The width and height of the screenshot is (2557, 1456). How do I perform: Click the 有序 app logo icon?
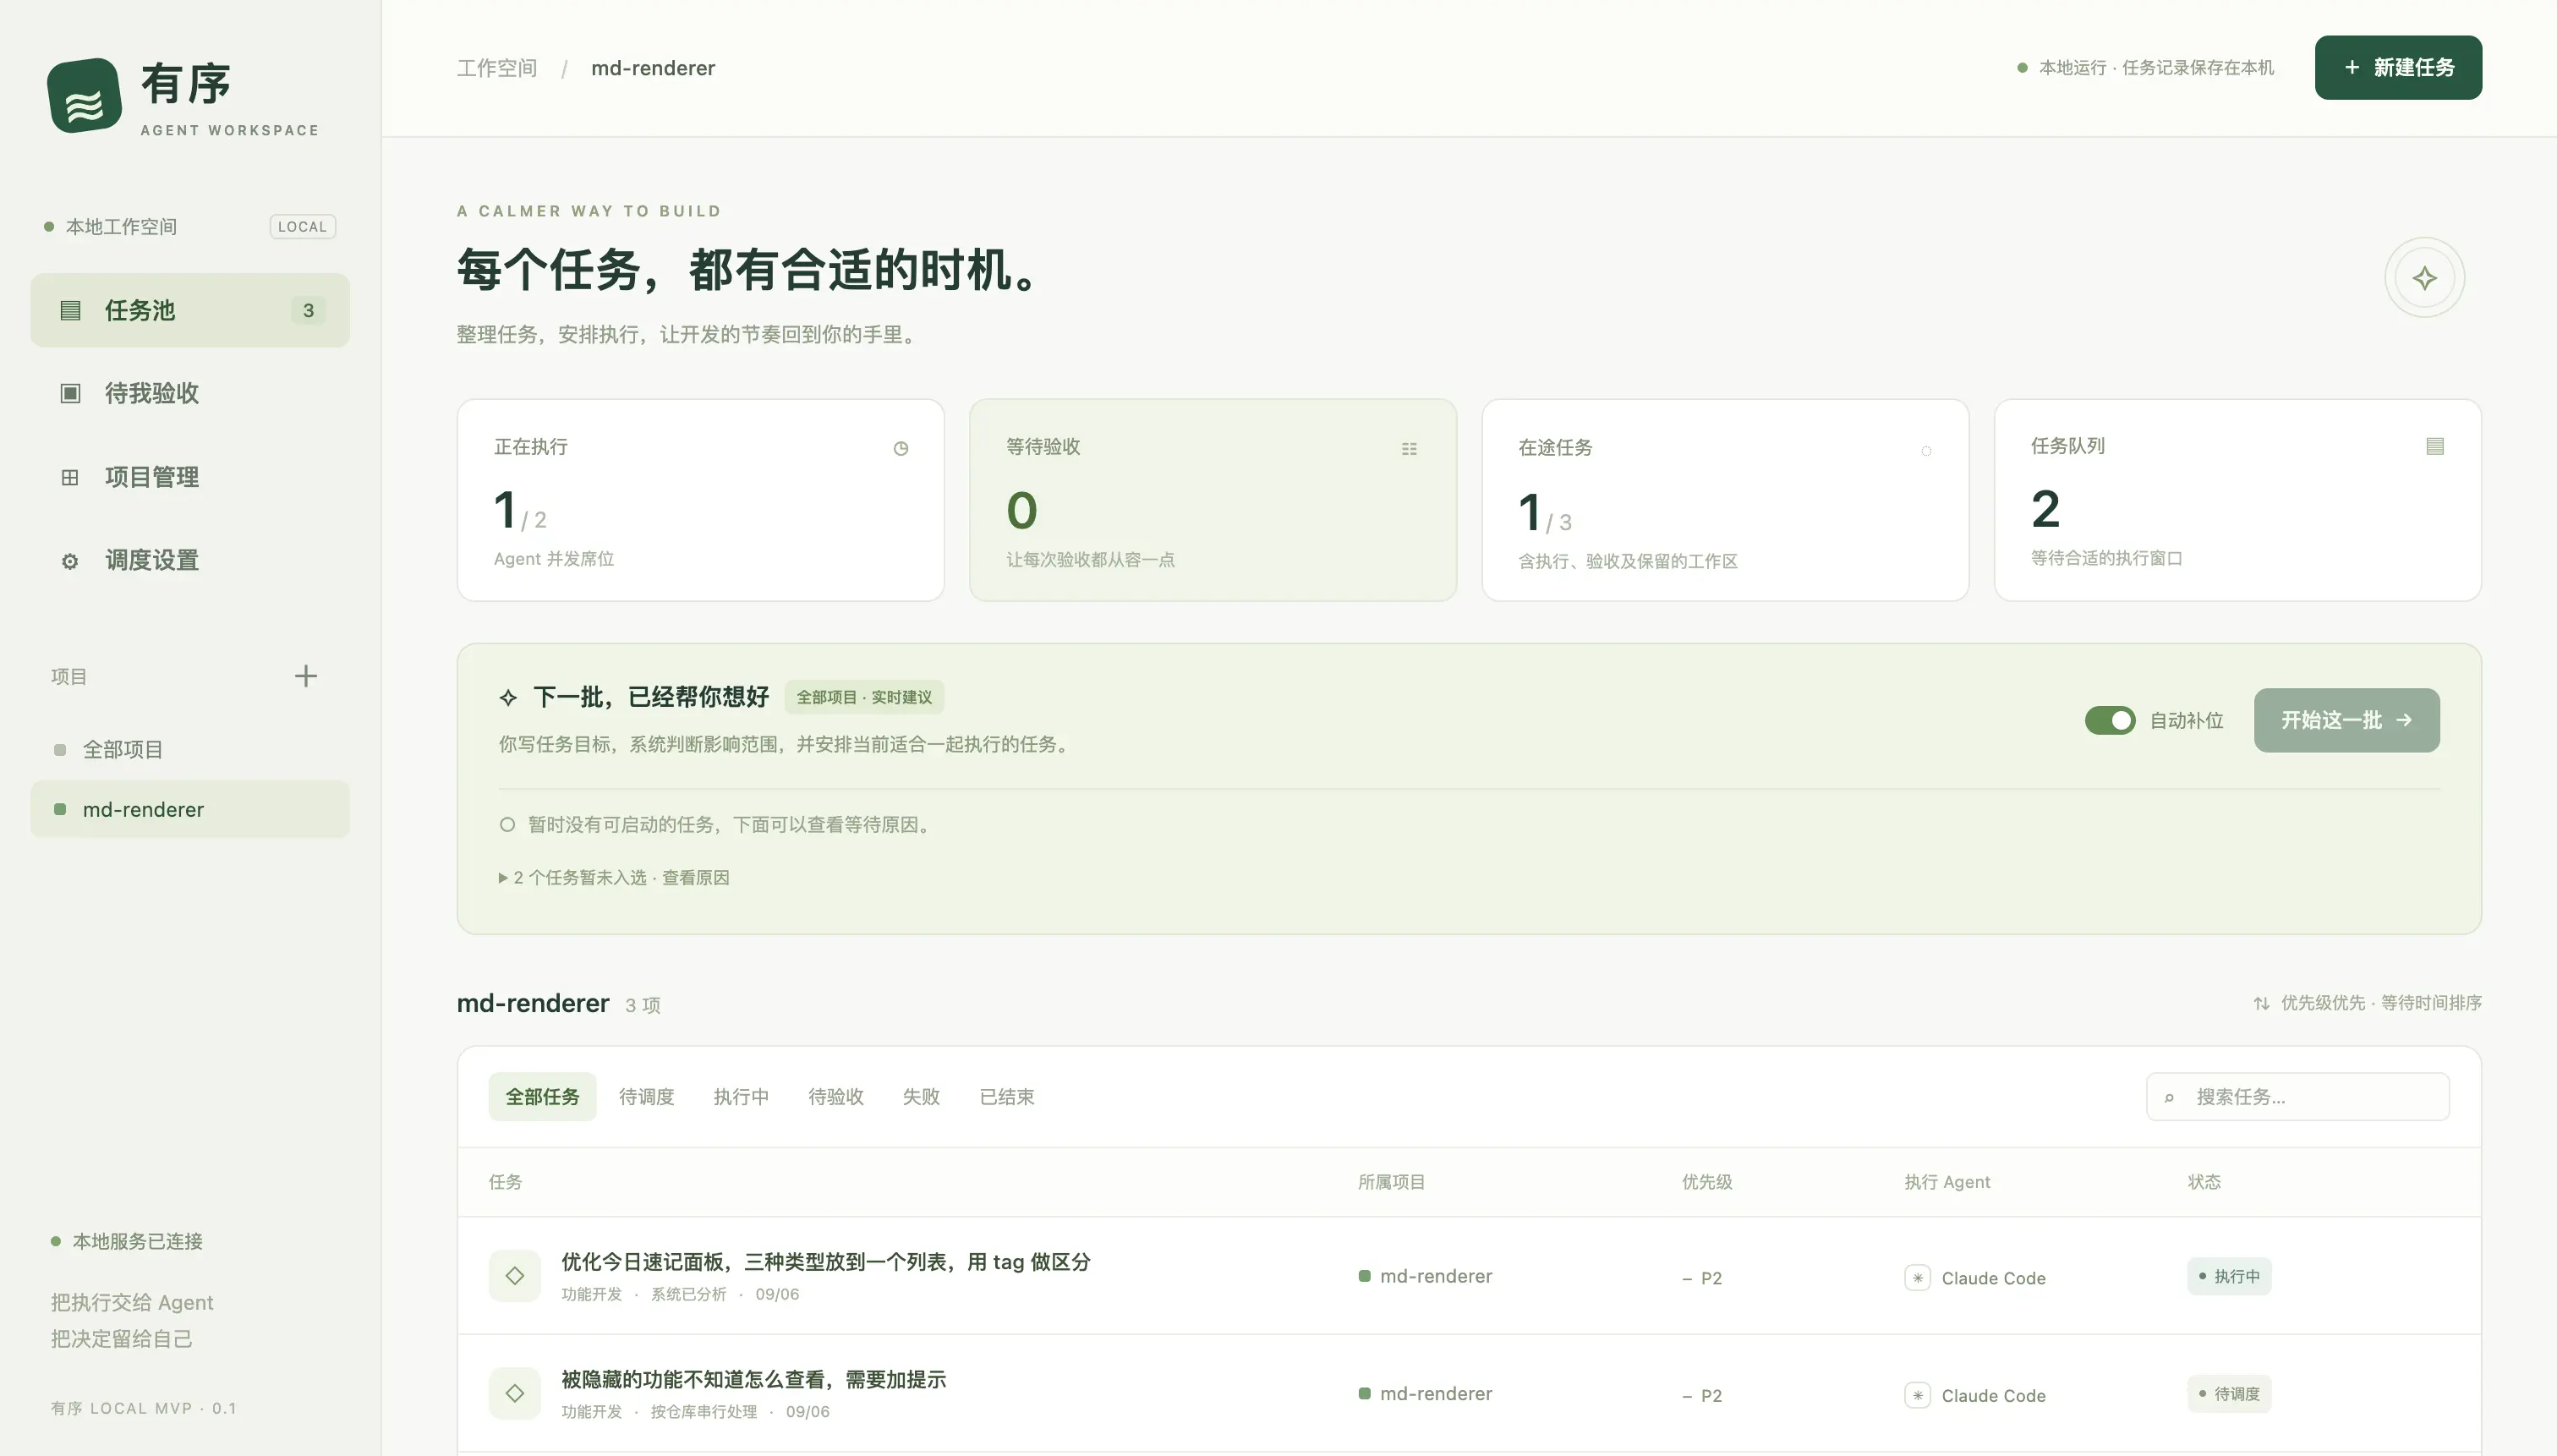(84, 95)
